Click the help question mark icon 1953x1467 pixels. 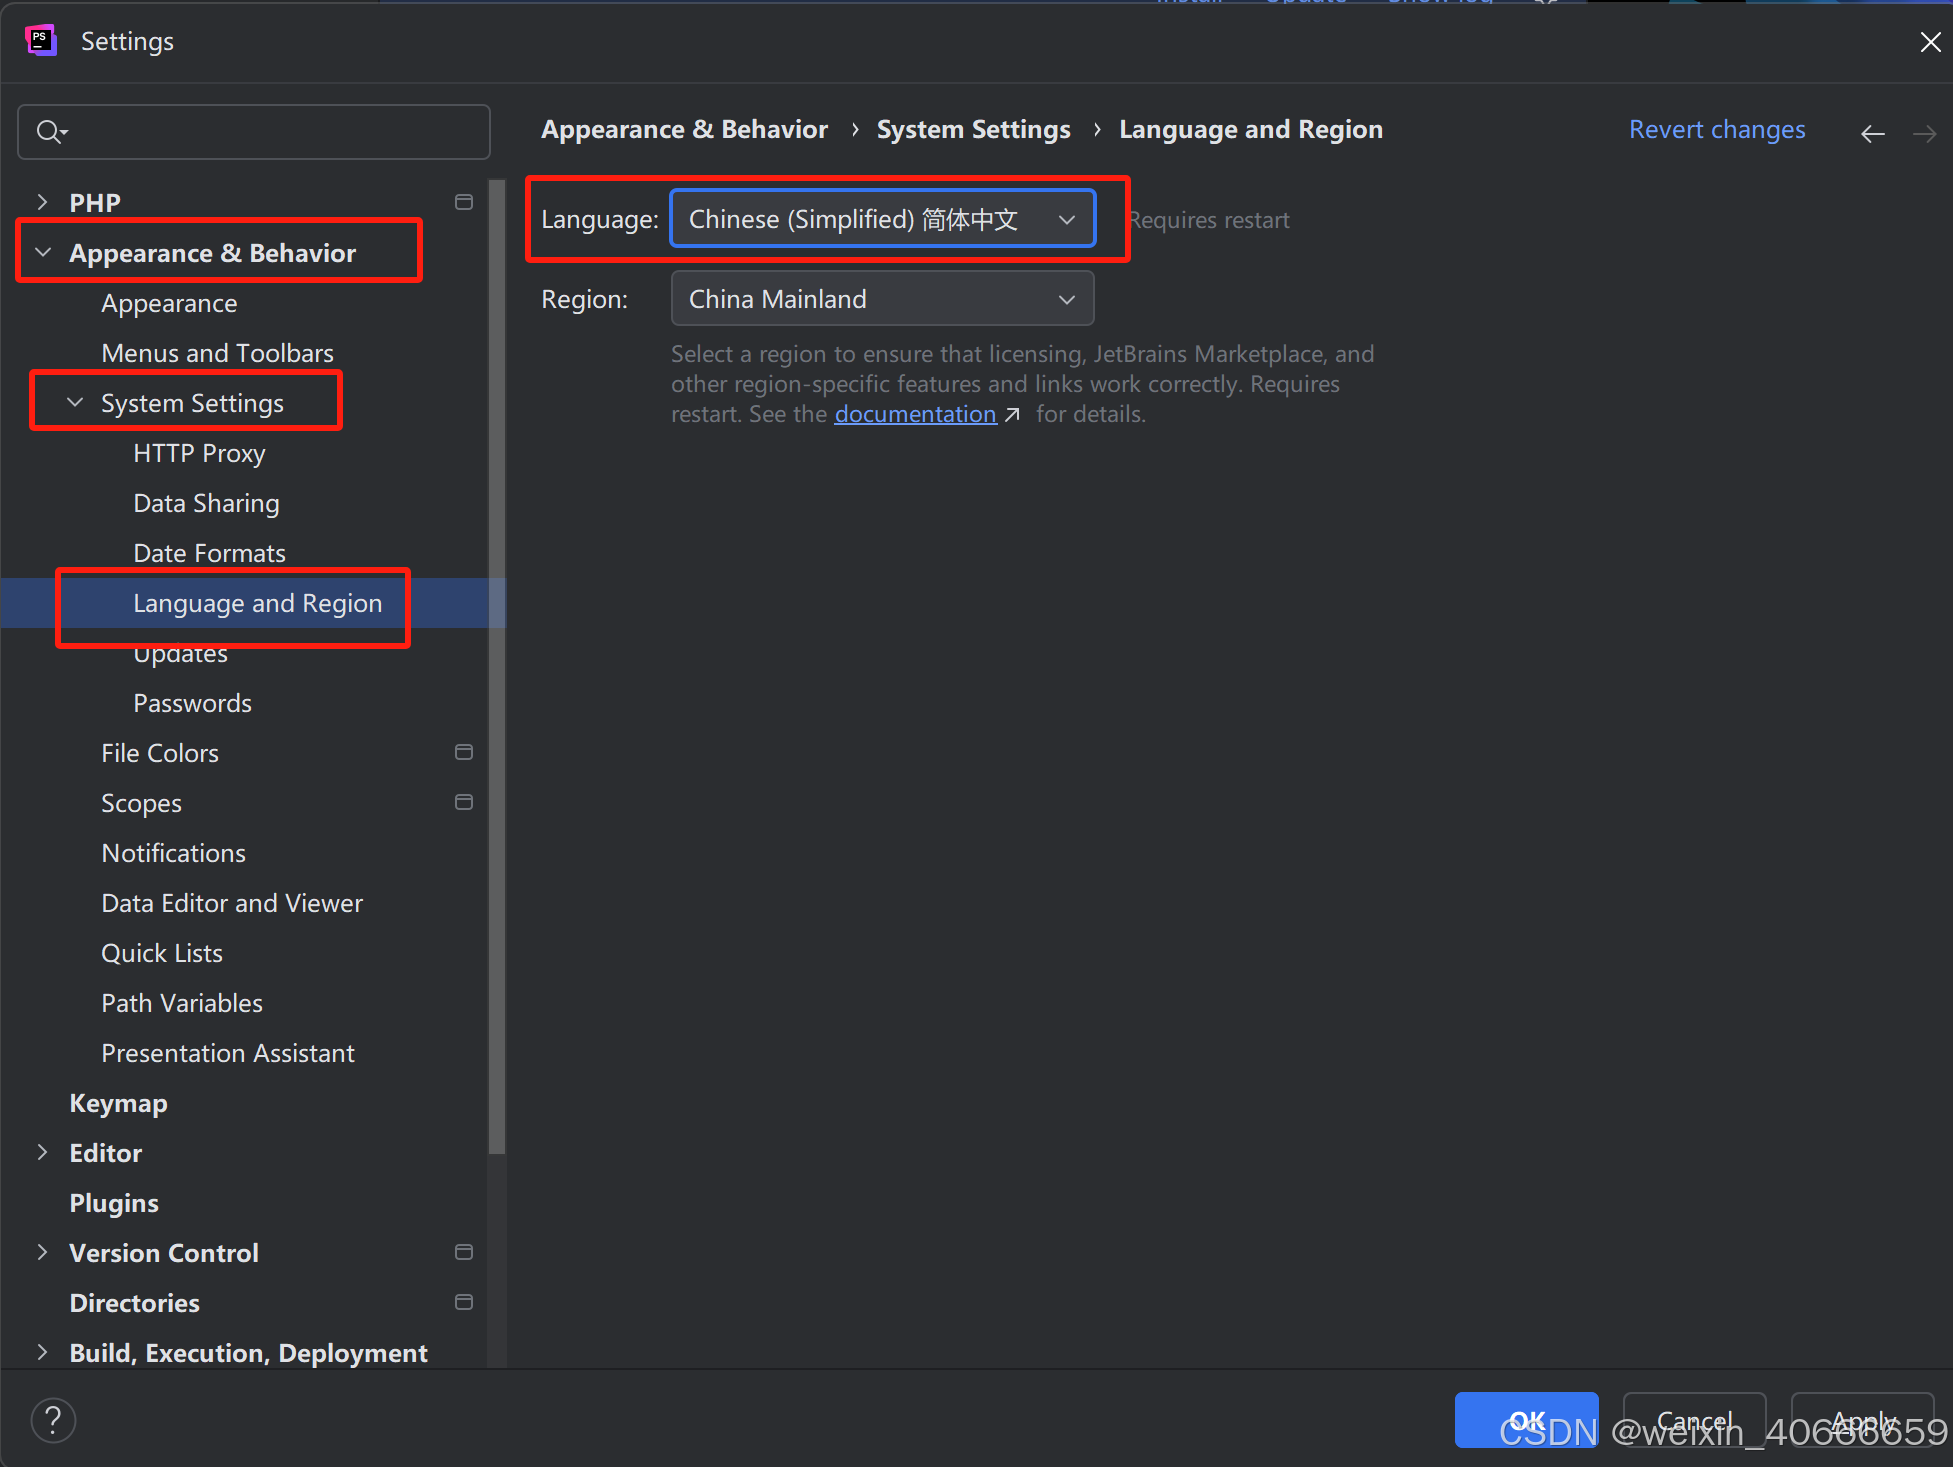click(x=53, y=1420)
